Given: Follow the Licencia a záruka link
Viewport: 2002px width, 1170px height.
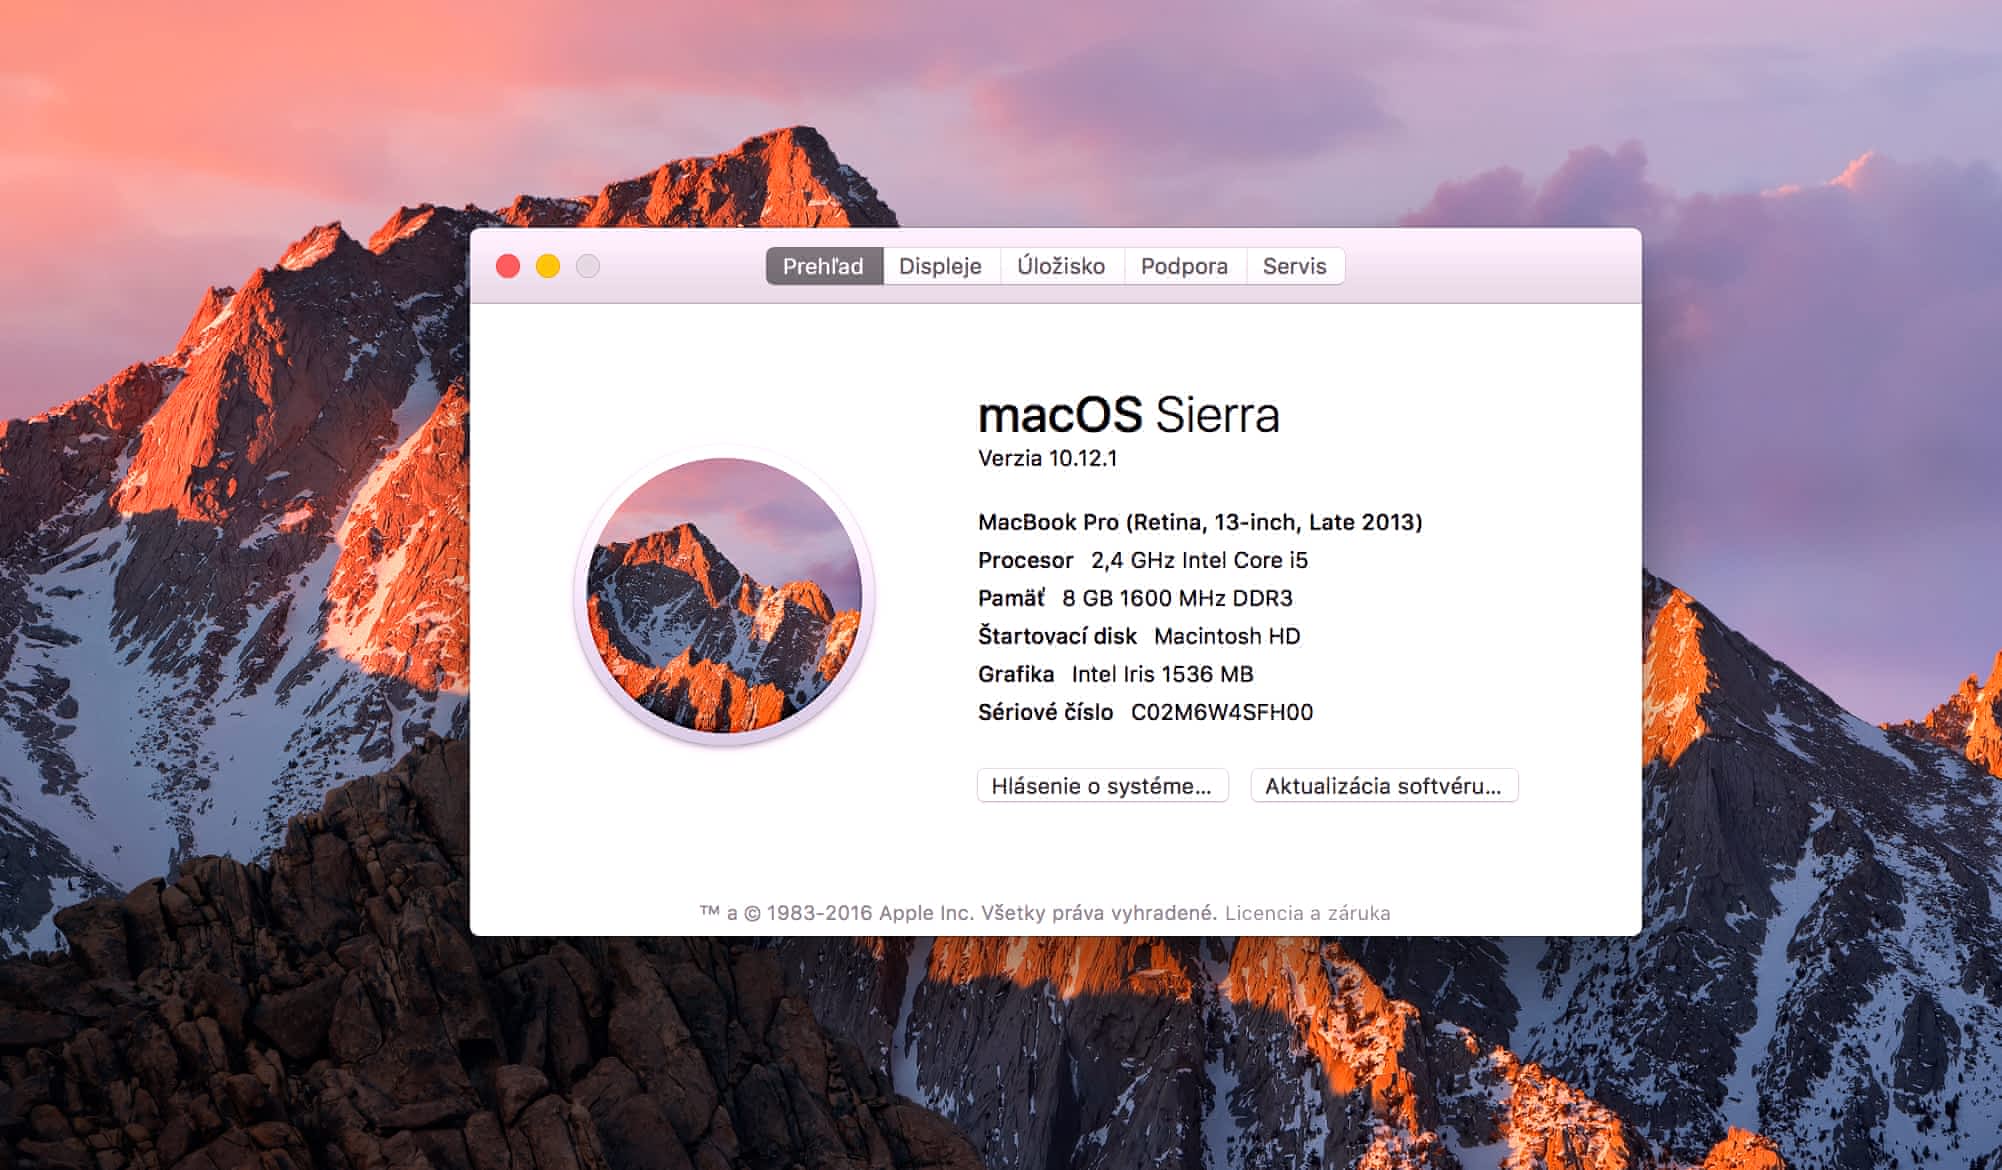Looking at the screenshot, I should click(1307, 913).
